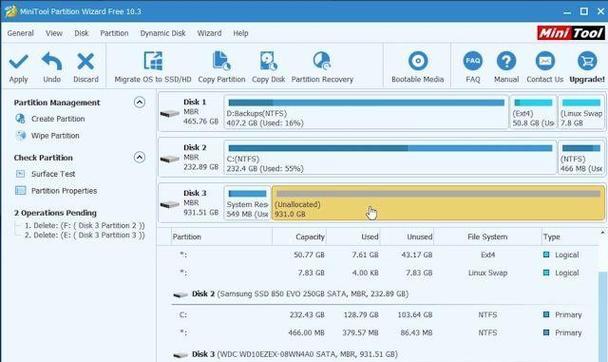
Task: Sort by the File System column header
Action: (x=487, y=237)
